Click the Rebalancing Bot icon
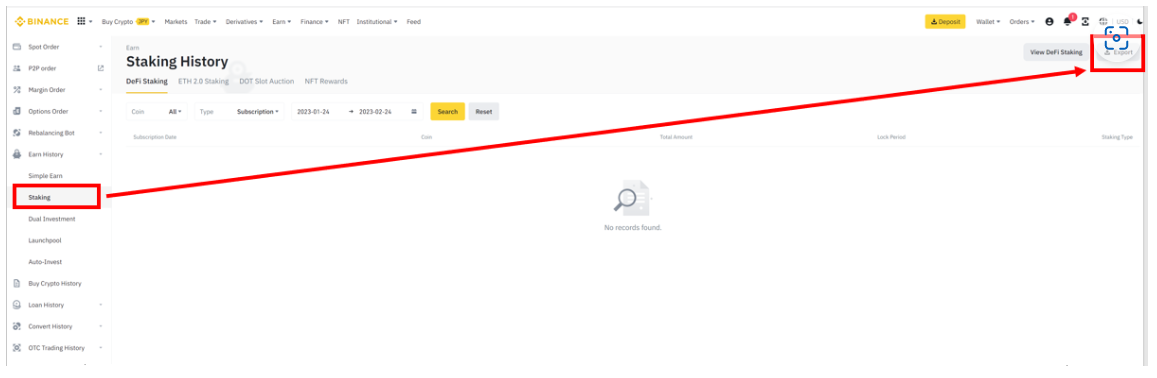 16,133
